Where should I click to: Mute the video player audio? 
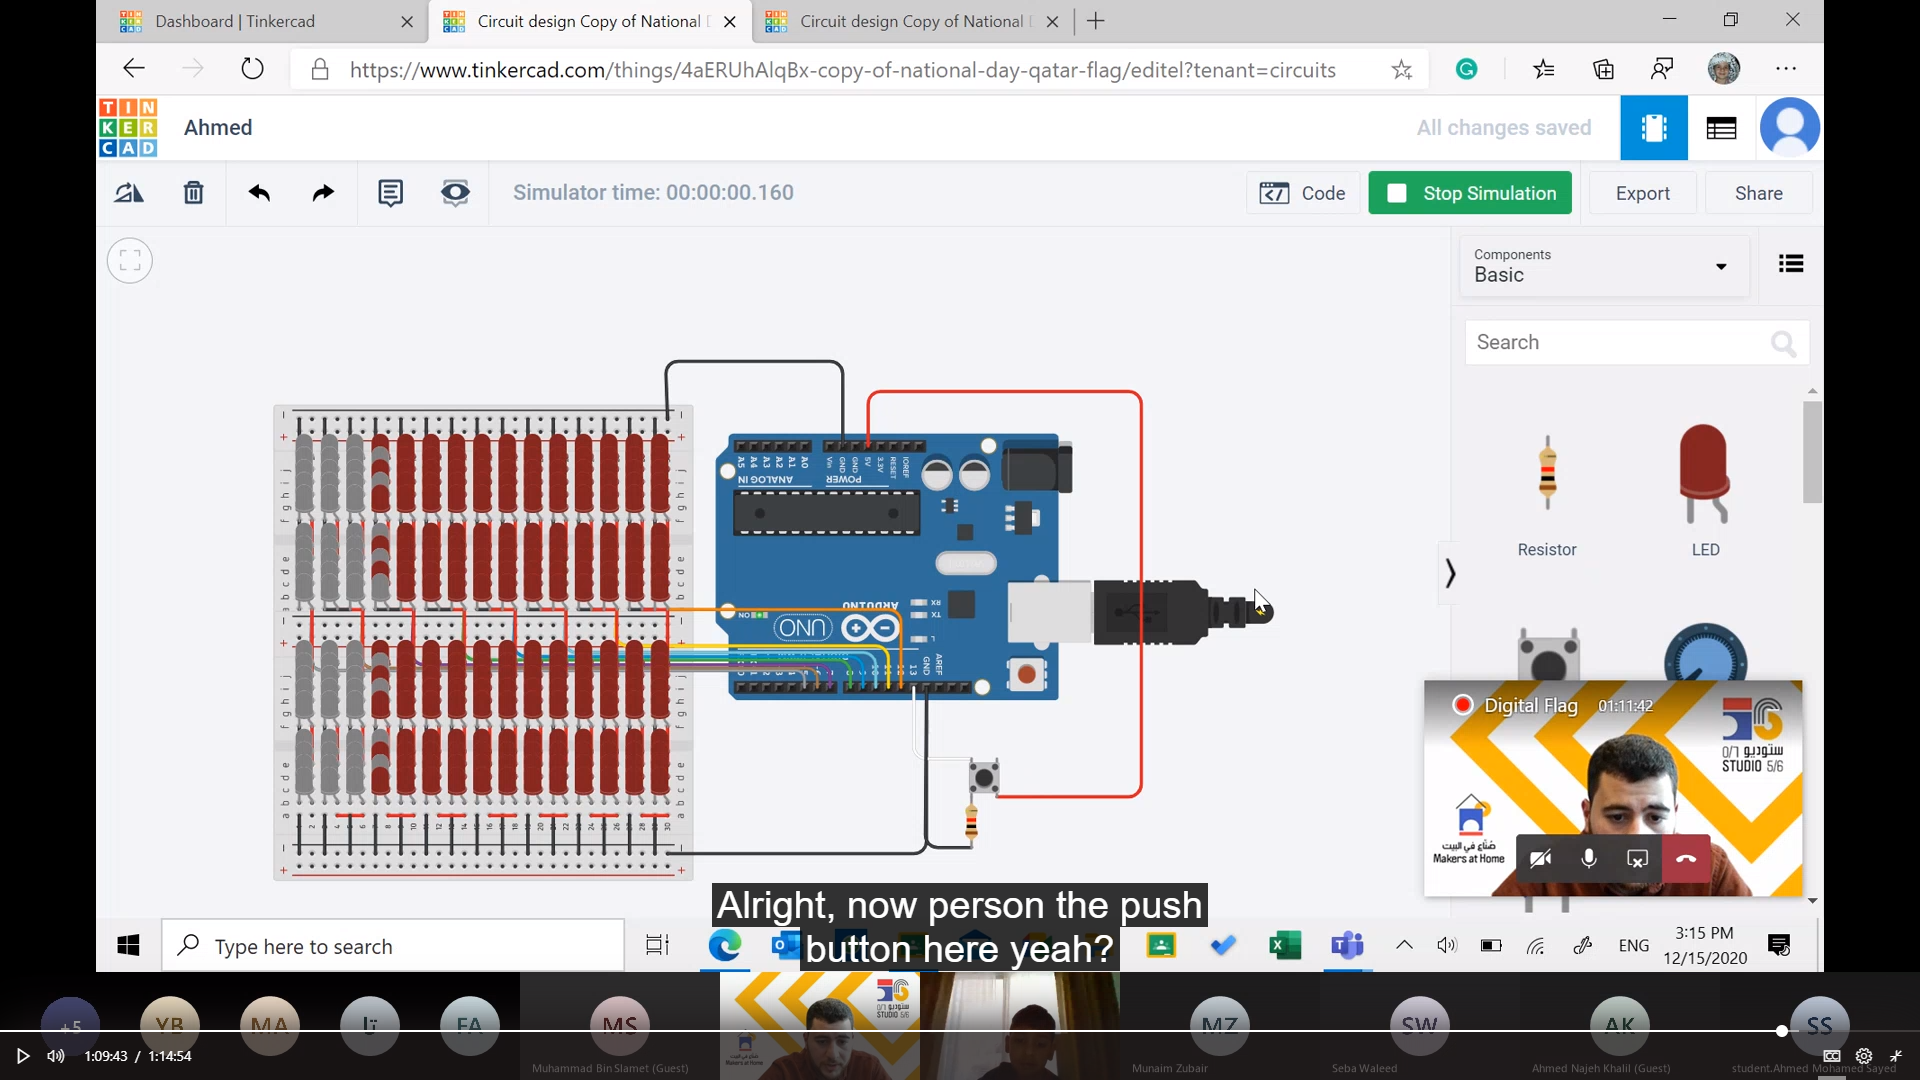56,1056
